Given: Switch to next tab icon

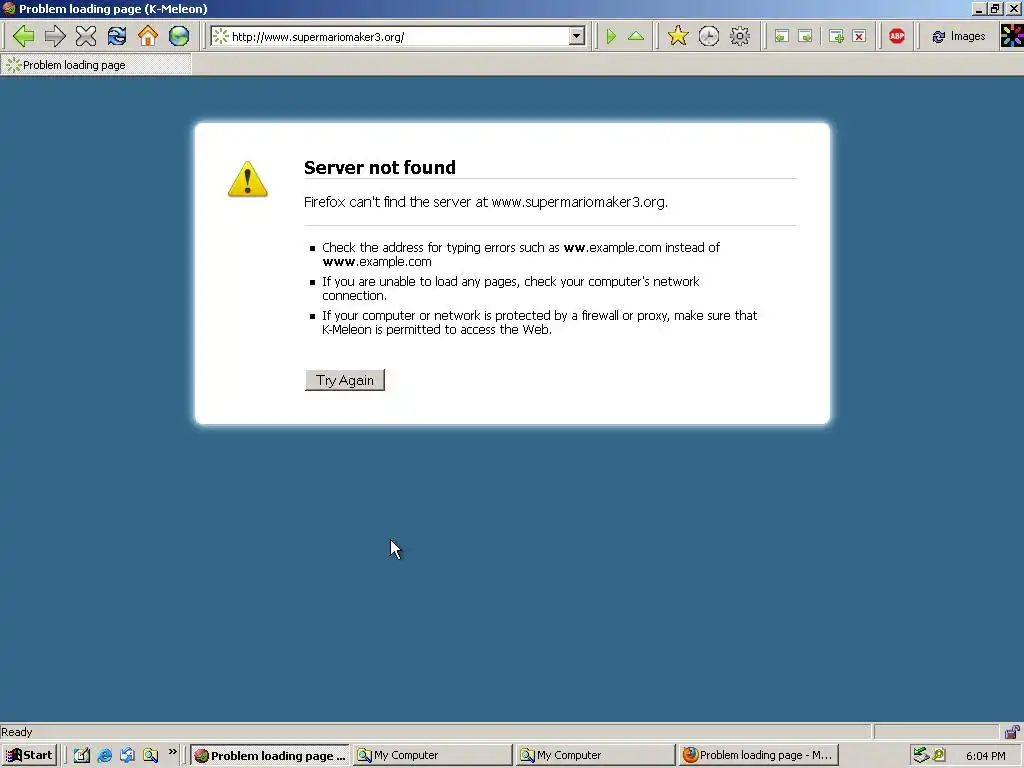Looking at the screenshot, I should 805,37.
